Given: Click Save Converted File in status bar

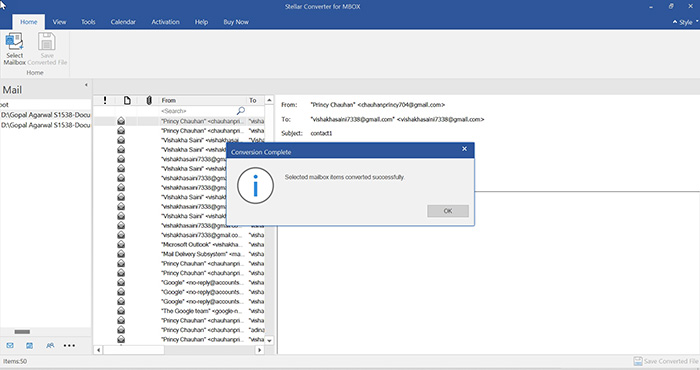Looking at the screenshot, I should (666, 361).
